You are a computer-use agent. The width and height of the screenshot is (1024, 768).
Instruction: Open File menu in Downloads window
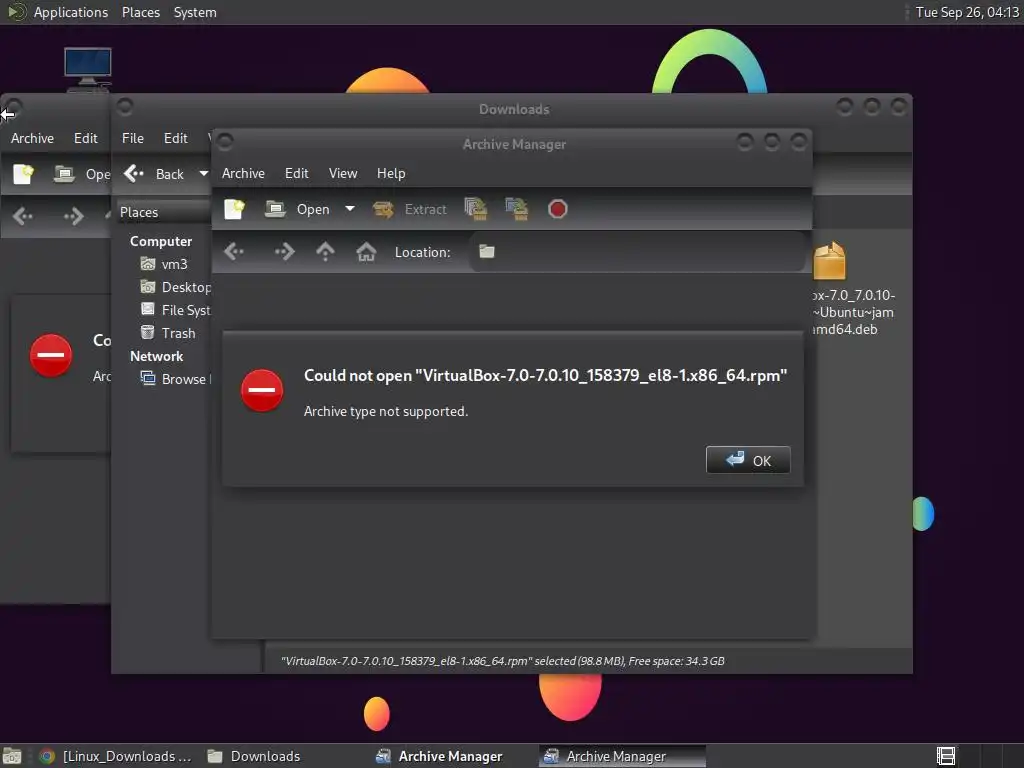tap(133, 138)
